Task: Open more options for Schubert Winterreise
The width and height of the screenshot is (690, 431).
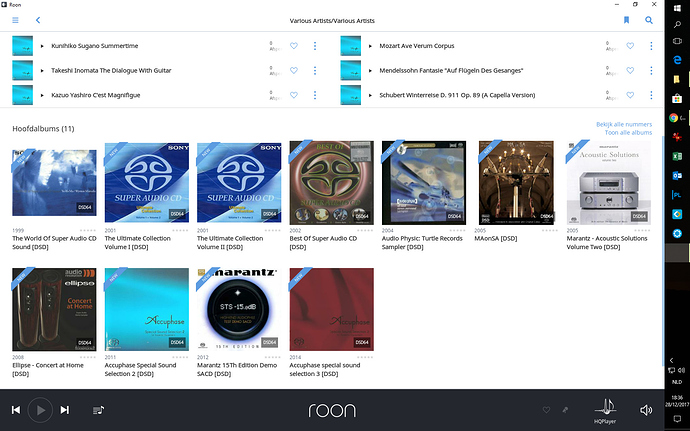Action: point(651,95)
